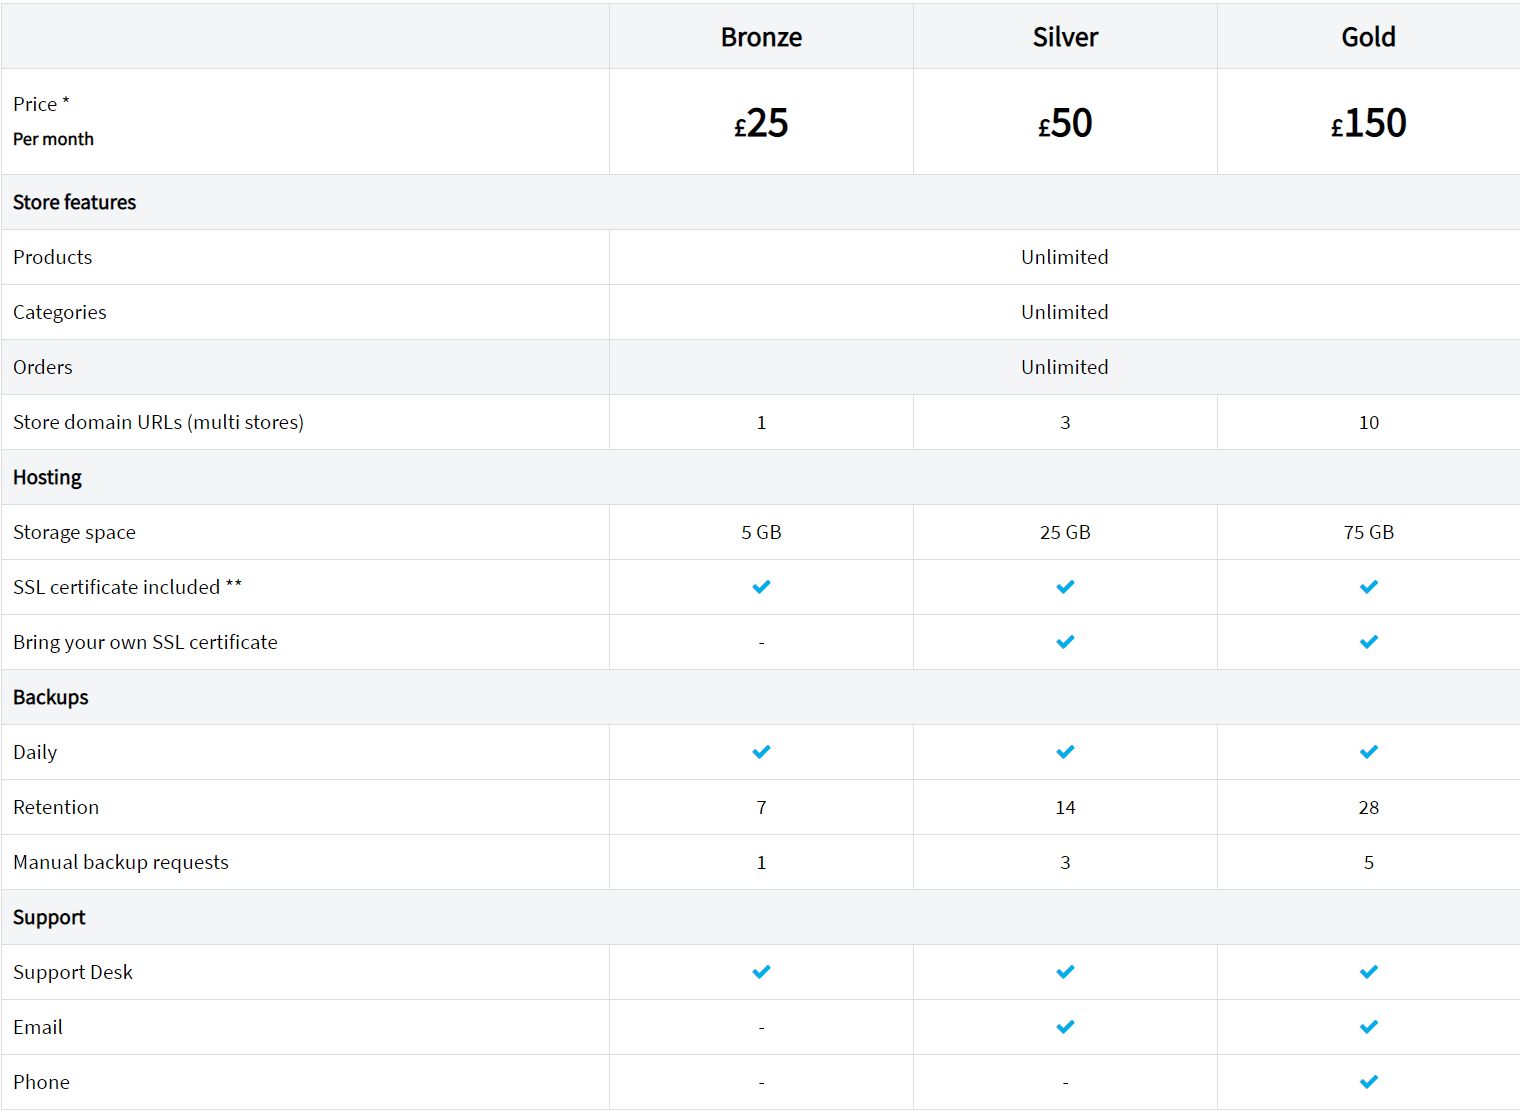The image size is (1520, 1112).
Task: Select the Gold plan column header
Action: pyautogui.click(x=1368, y=37)
